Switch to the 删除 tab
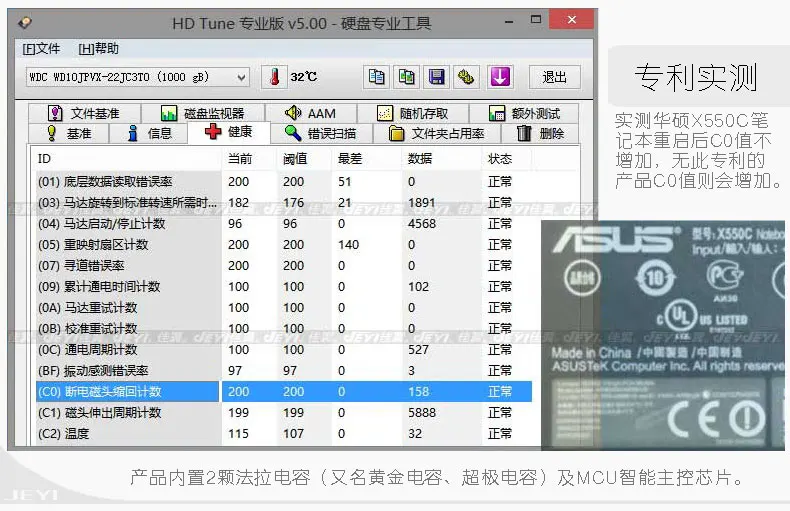The image size is (790, 511). click(x=540, y=134)
